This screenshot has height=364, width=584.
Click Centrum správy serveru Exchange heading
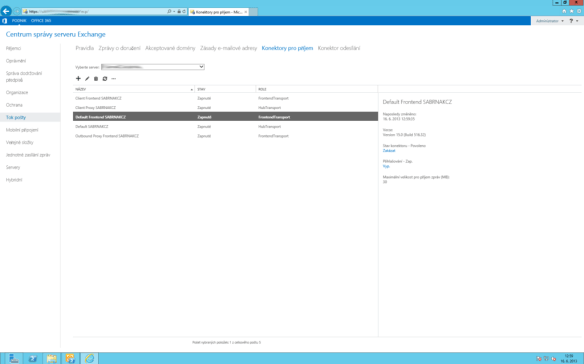tap(55, 34)
